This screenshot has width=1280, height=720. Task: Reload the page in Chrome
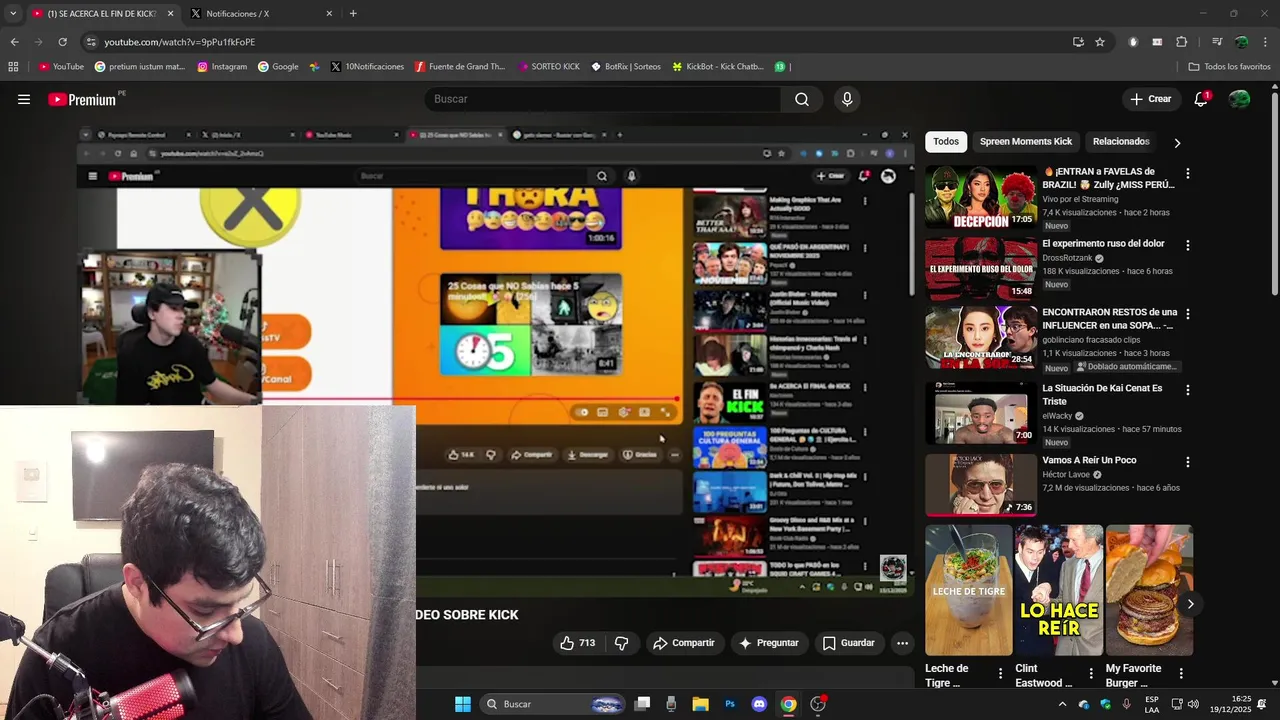(x=62, y=42)
